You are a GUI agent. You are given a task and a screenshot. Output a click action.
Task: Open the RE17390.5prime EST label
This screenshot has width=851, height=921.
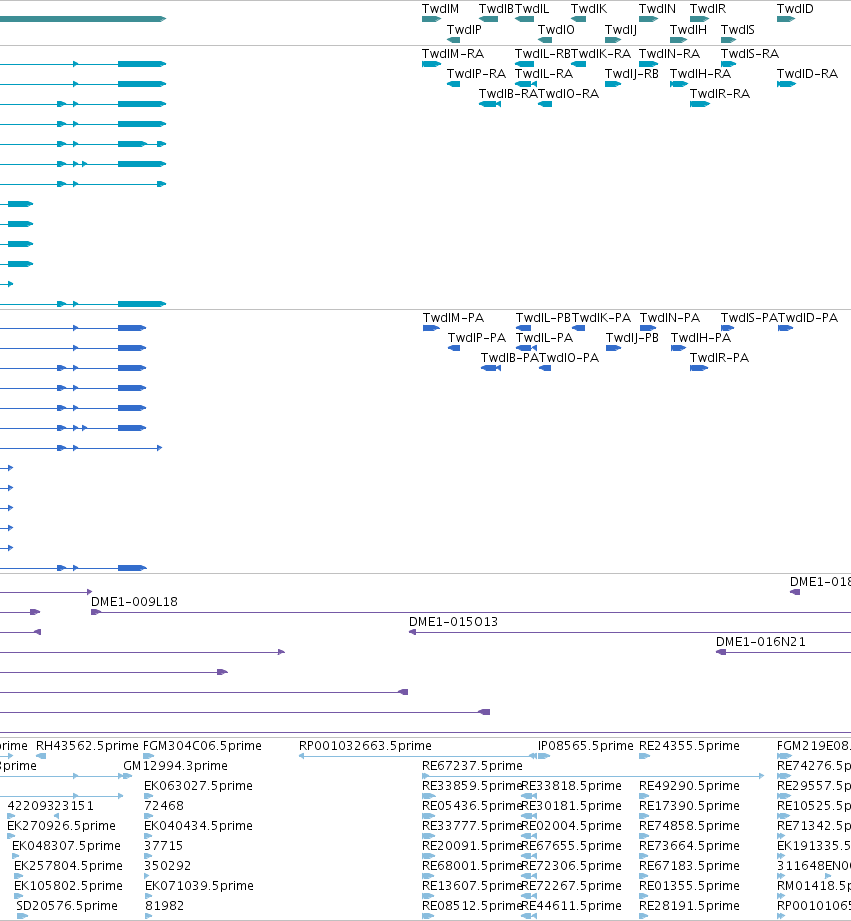click(689, 806)
